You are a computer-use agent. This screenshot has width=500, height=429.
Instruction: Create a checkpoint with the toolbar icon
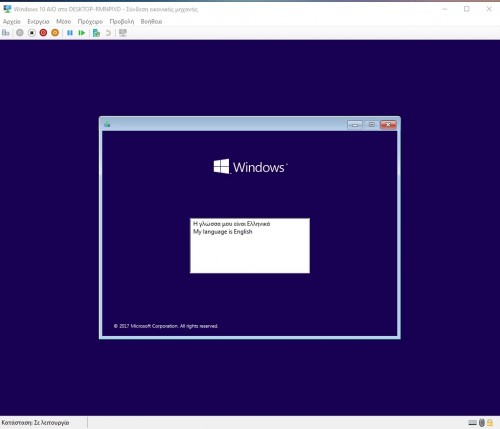tap(96, 33)
